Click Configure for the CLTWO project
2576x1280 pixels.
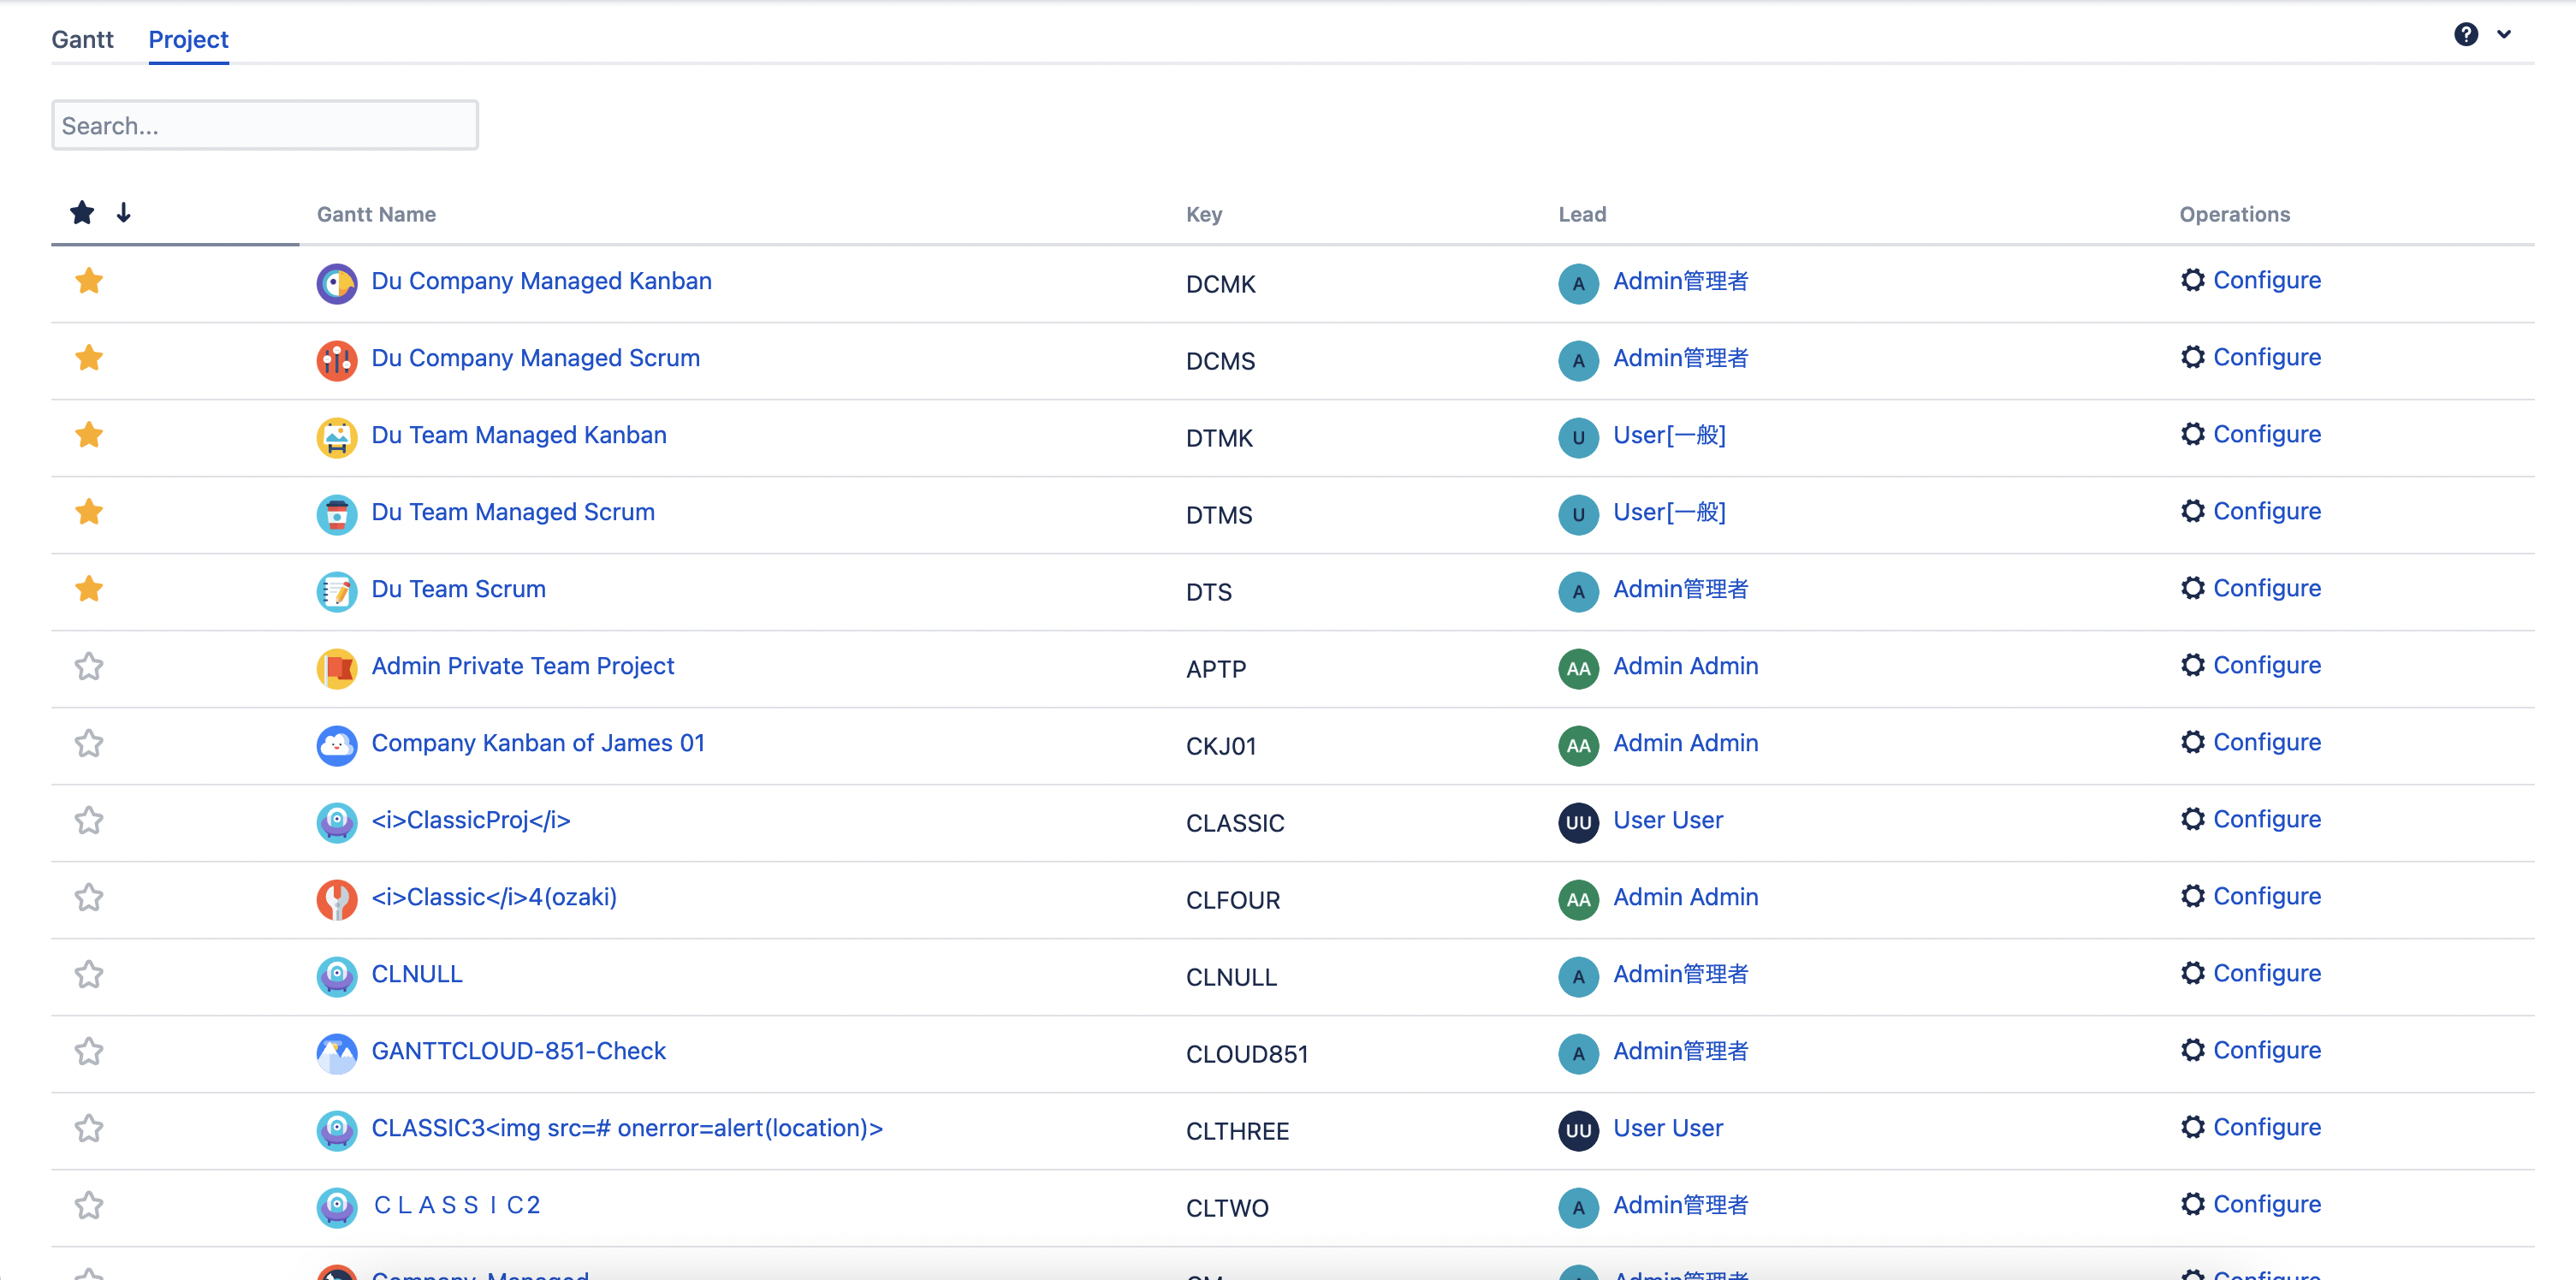point(2266,1204)
